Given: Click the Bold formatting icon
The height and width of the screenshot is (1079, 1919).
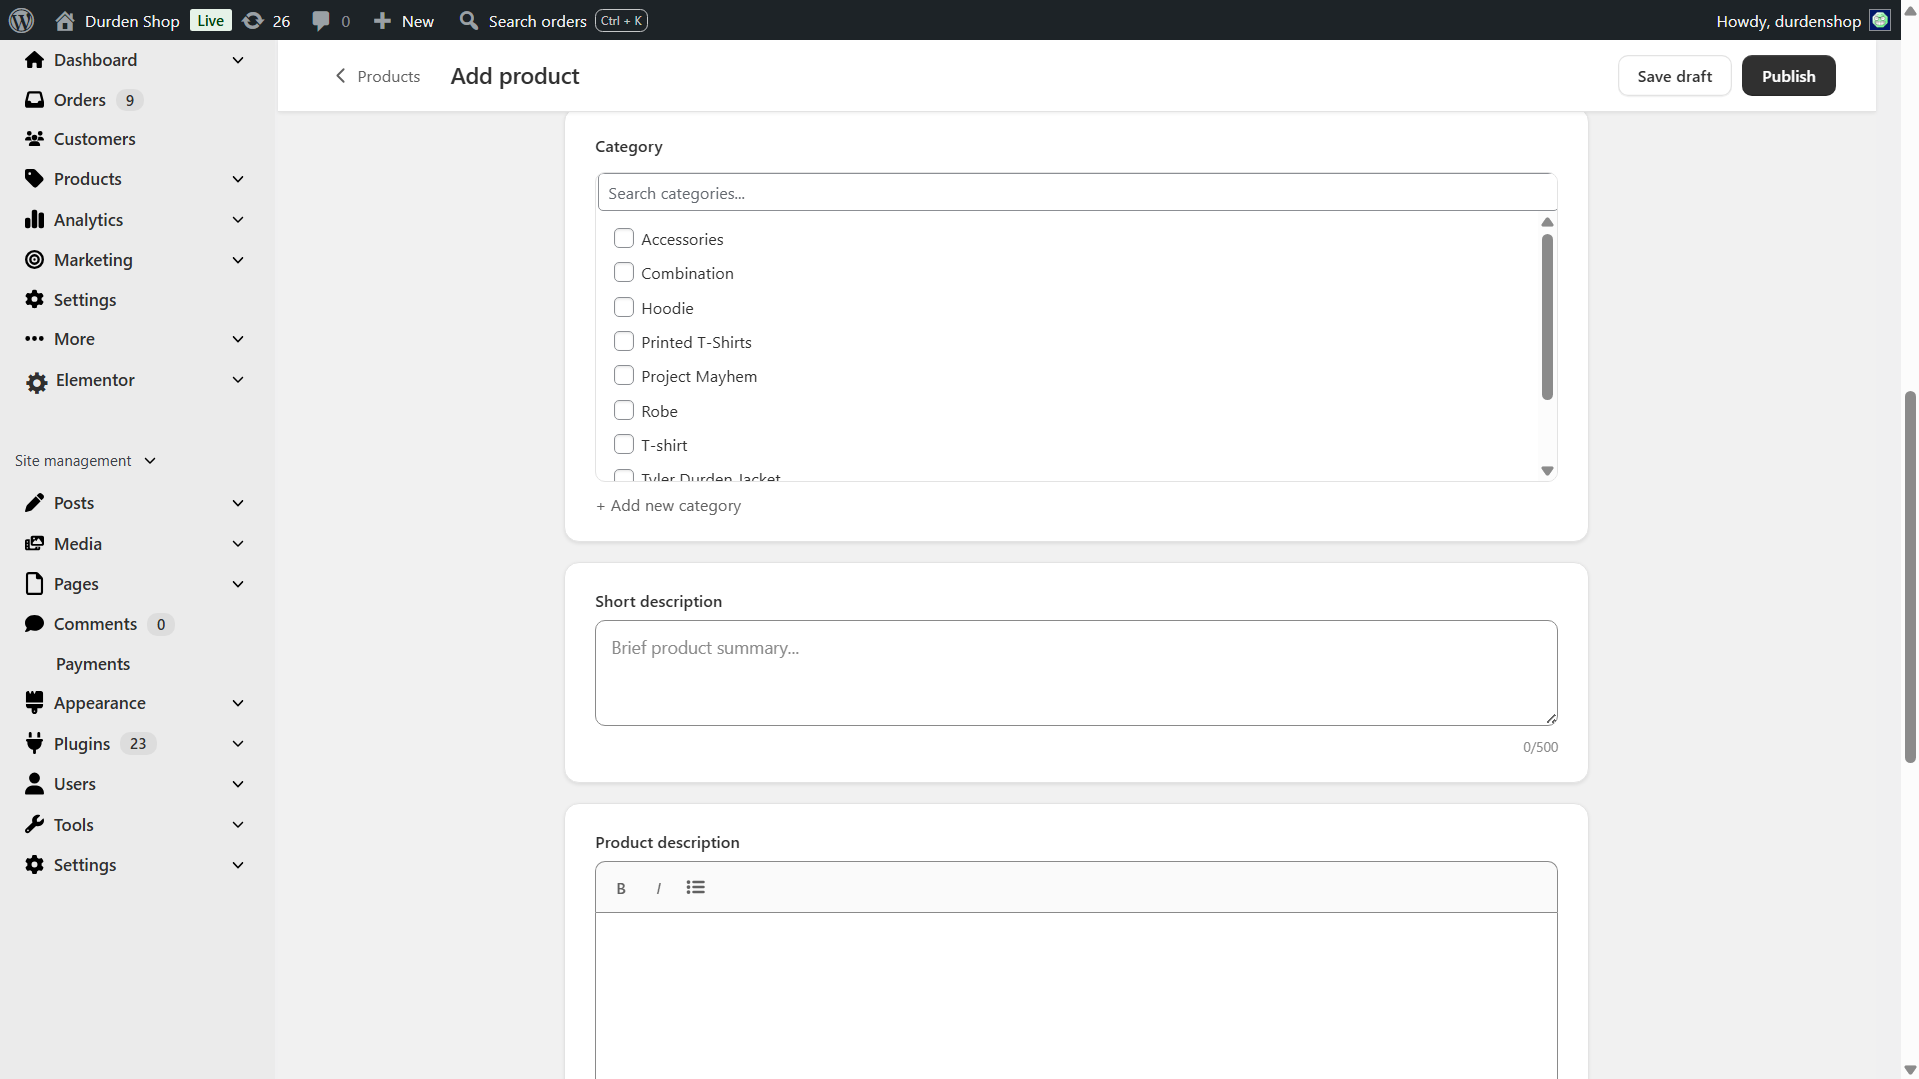Looking at the screenshot, I should 621,888.
